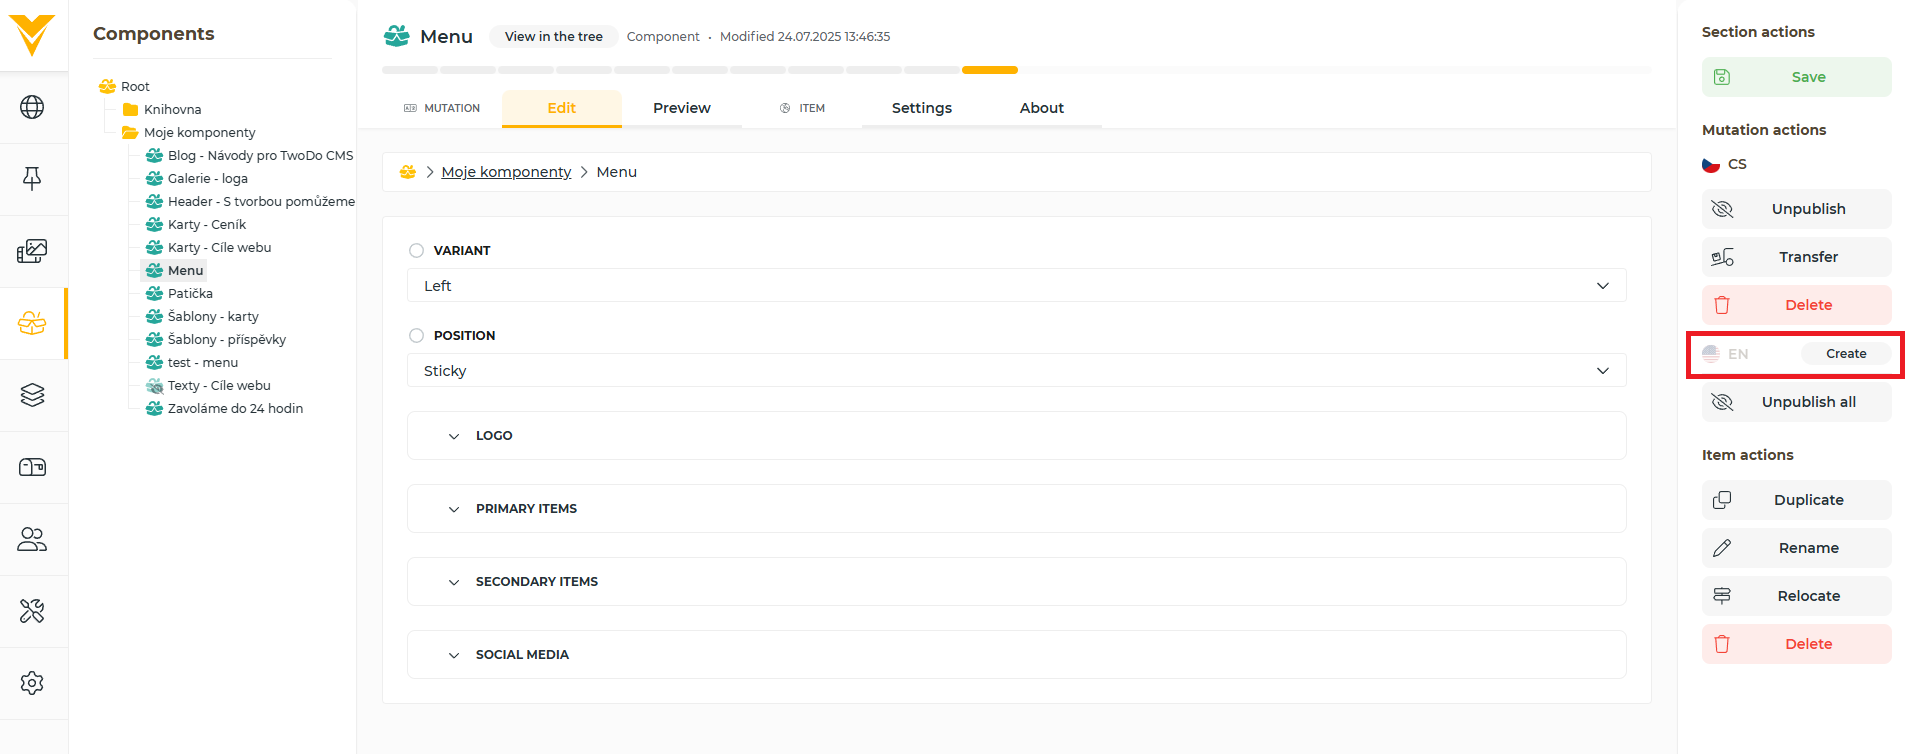Viewport: 1909px width, 754px height.
Task: Open the tools wrench sidebar icon
Action: click(32, 611)
